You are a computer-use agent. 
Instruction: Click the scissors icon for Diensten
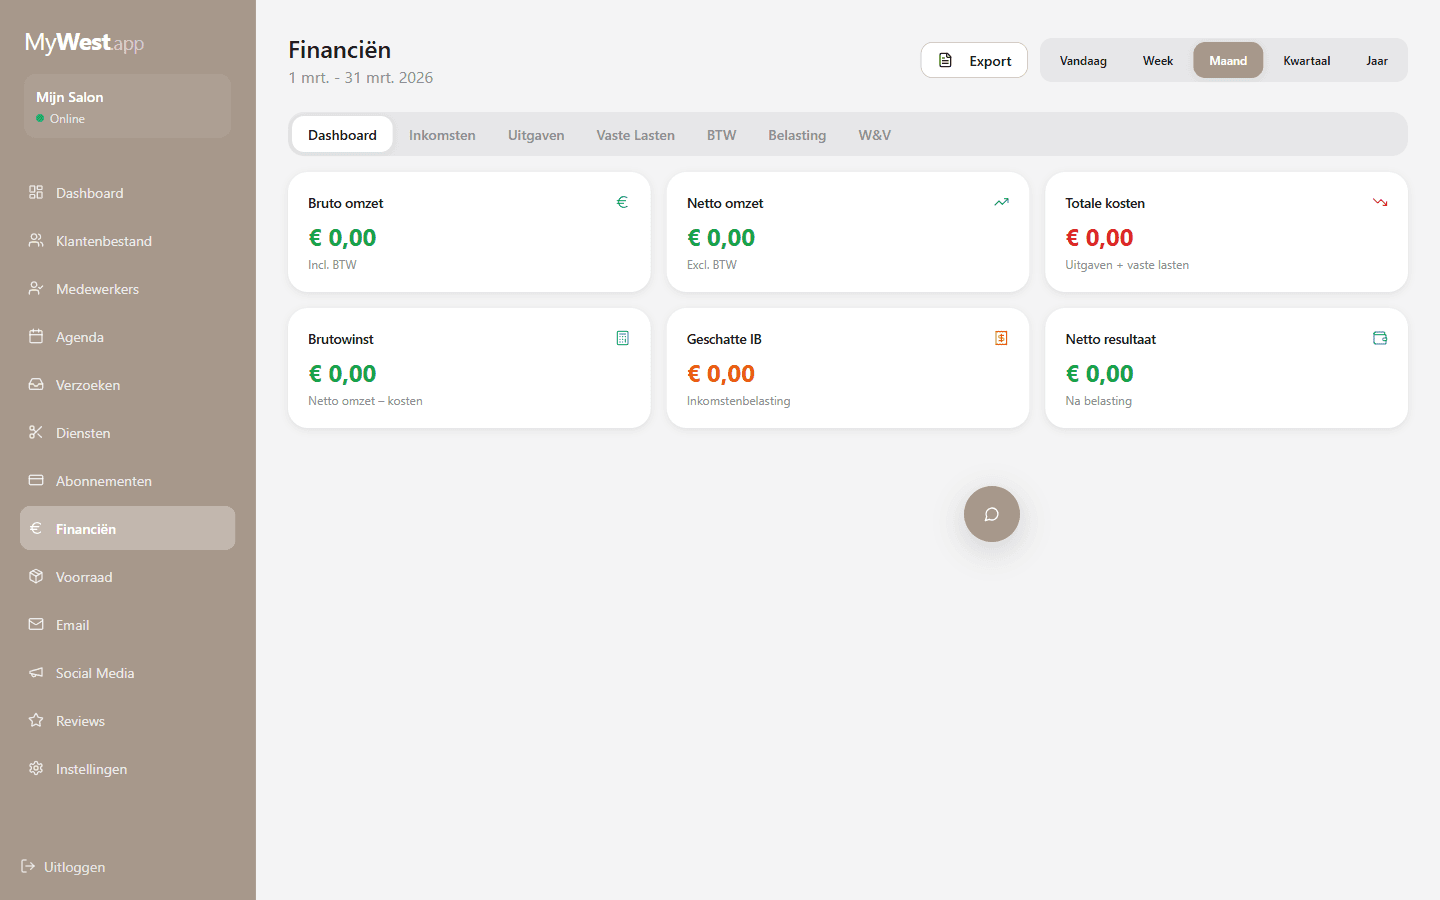[x=35, y=433]
